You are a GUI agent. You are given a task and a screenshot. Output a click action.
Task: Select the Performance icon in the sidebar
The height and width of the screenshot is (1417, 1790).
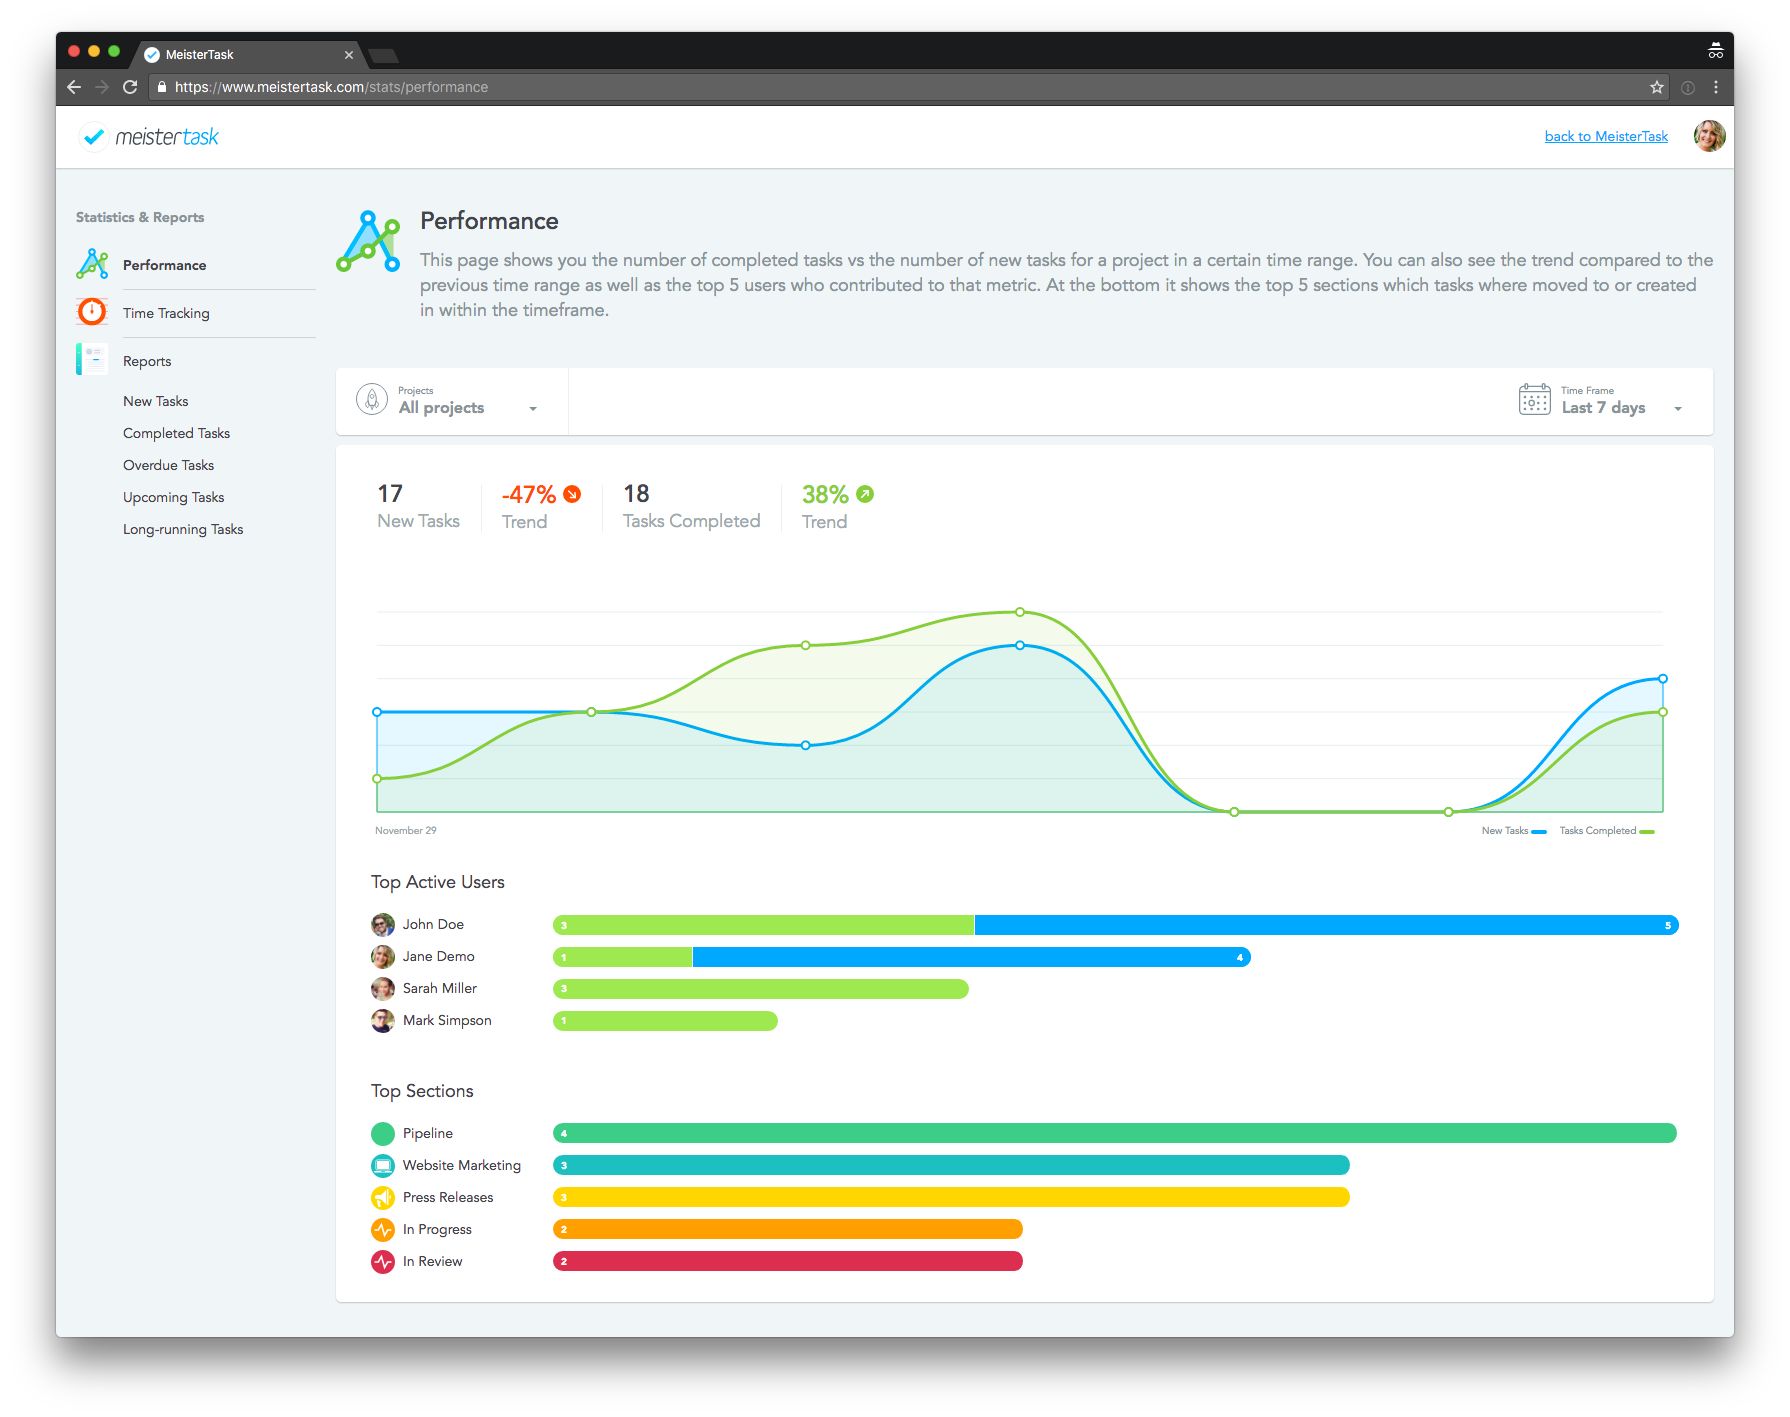point(91,263)
